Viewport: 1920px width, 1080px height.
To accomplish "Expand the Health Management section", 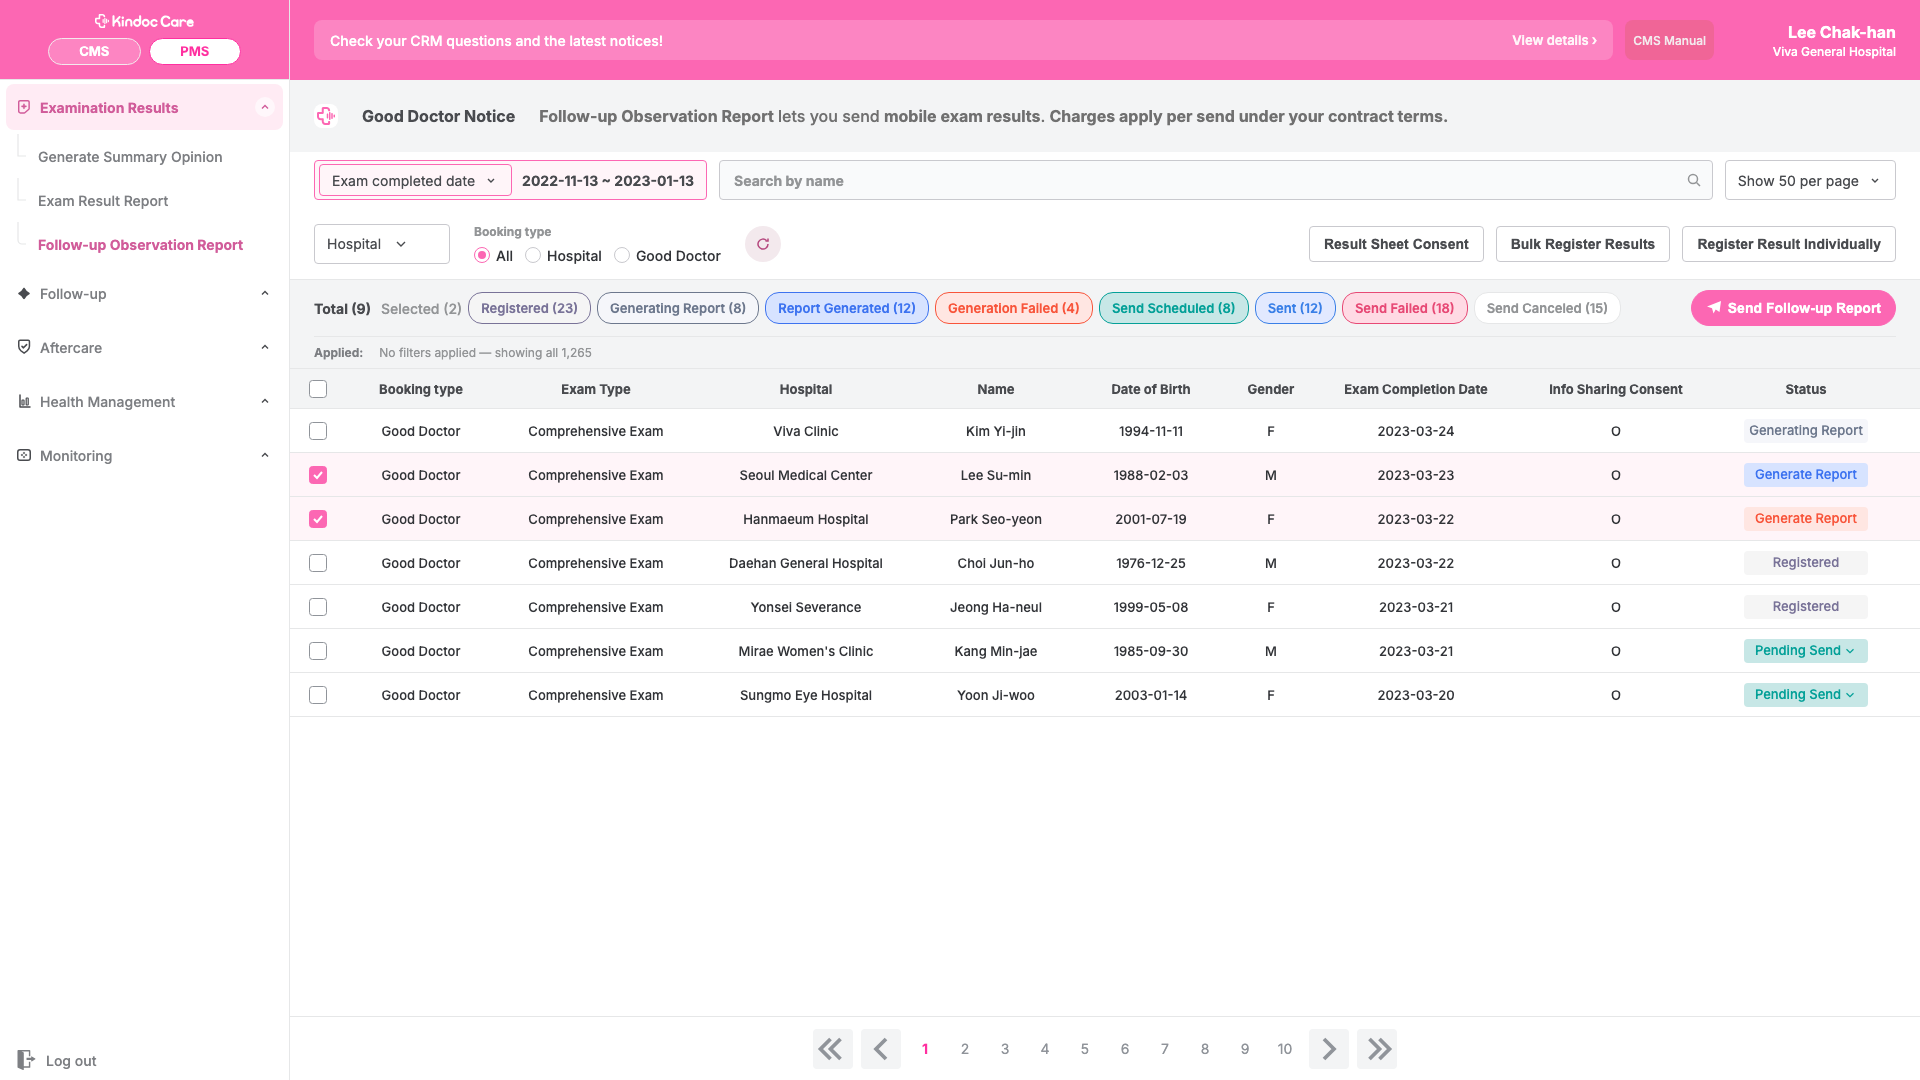I will coord(265,401).
